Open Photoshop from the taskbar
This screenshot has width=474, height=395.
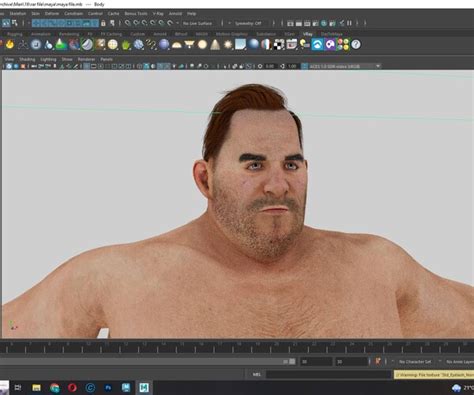click(108, 388)
